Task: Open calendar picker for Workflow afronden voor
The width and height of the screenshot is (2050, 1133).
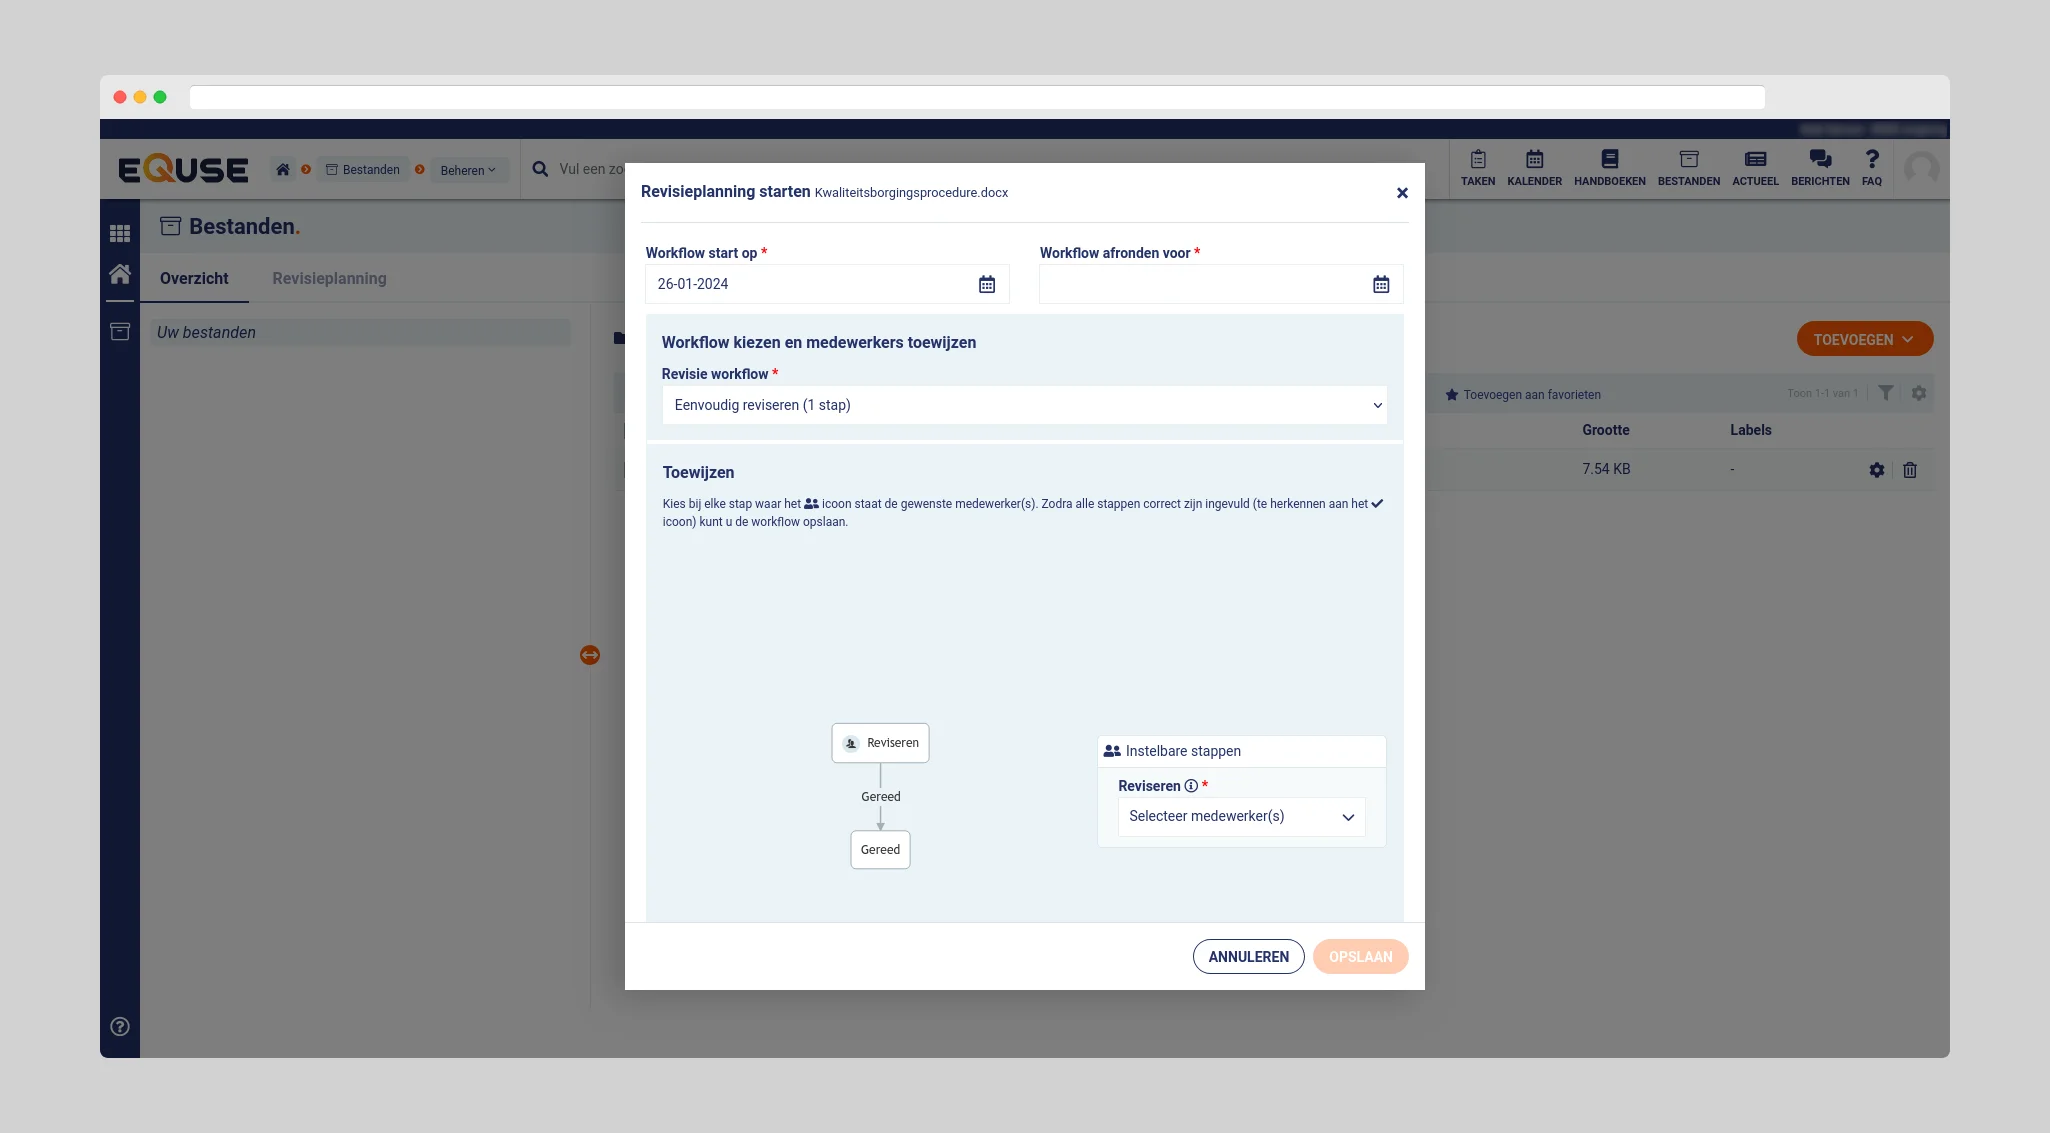Action: [1380, 285]
